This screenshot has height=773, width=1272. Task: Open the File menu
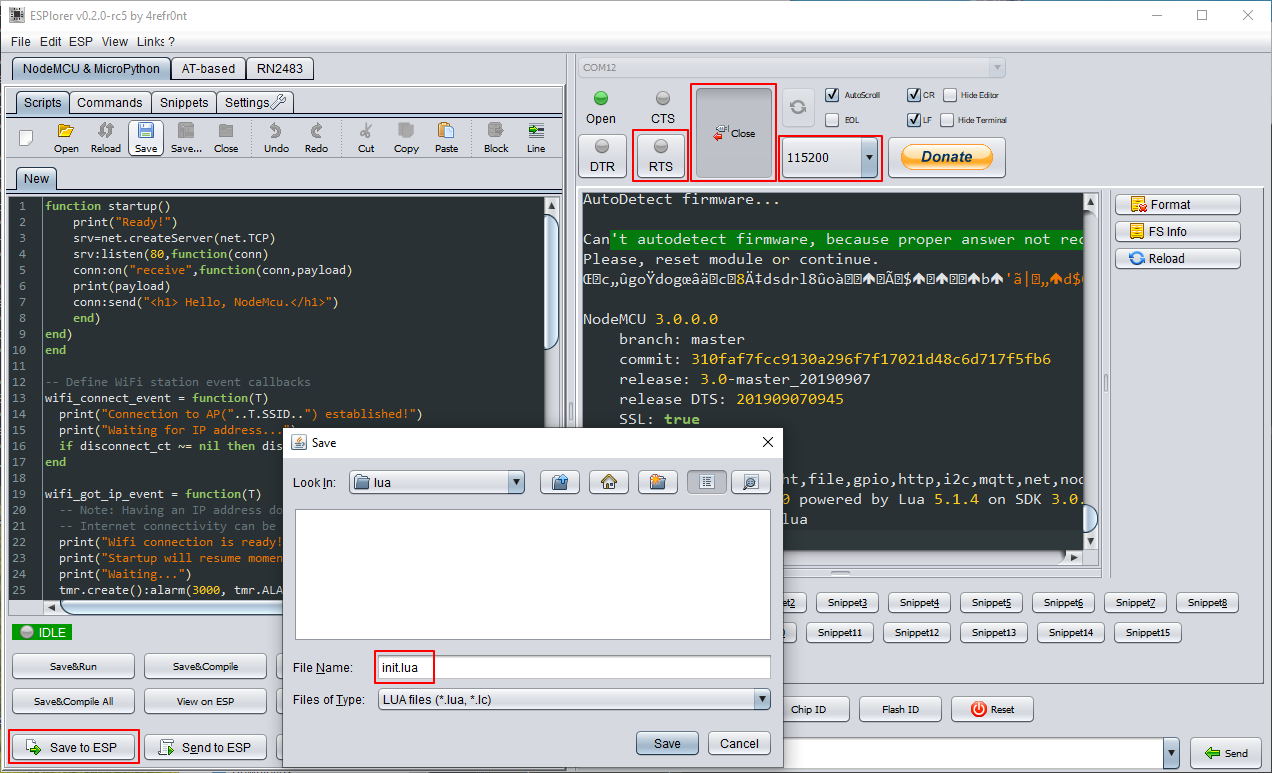click(x=20, y=41)
